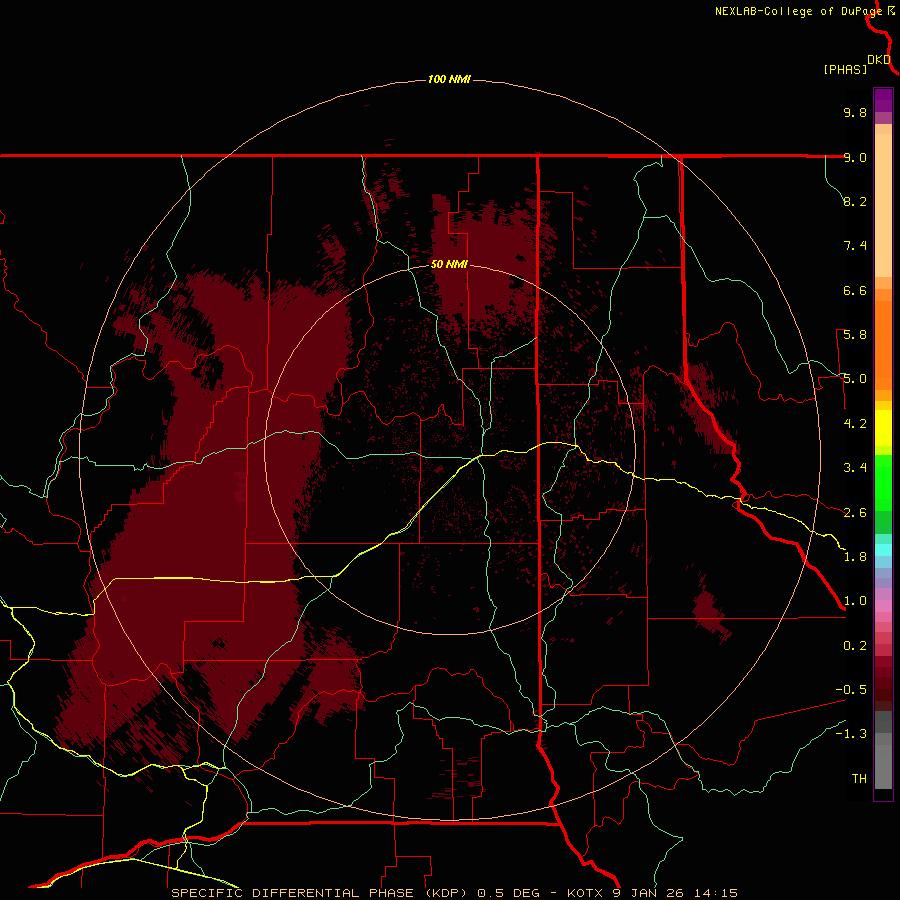Click the [PHAS] legend unit label
This screenshot has height=900, width=900.
[x=845, y=69]
